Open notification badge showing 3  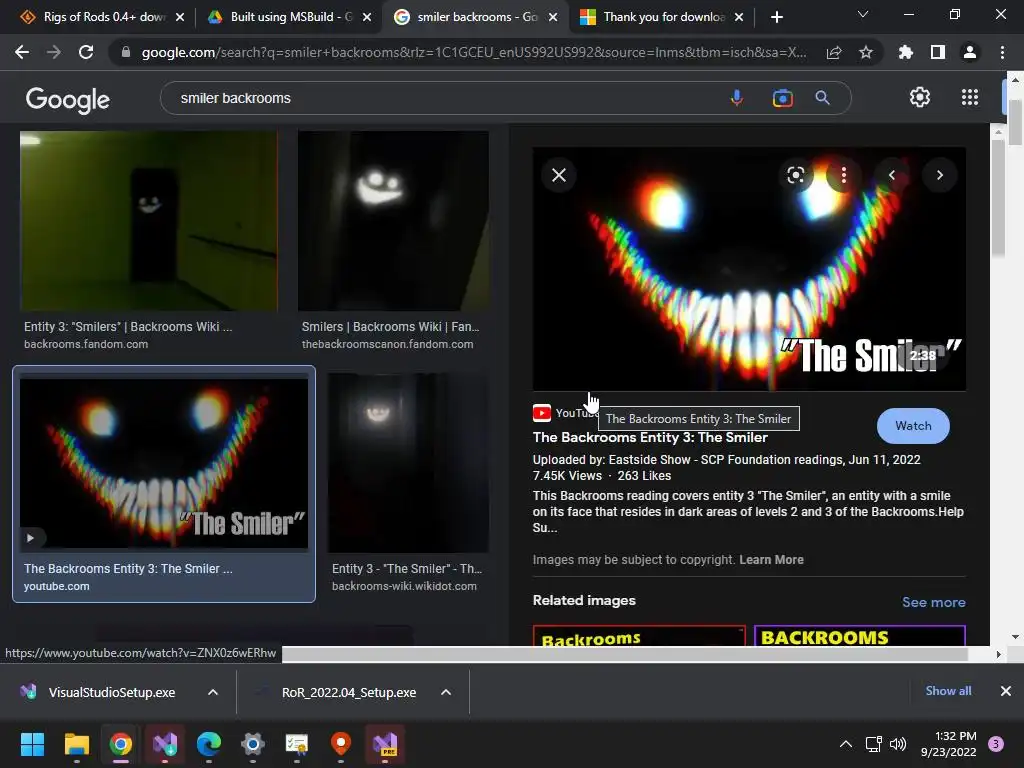click(996, 744)
